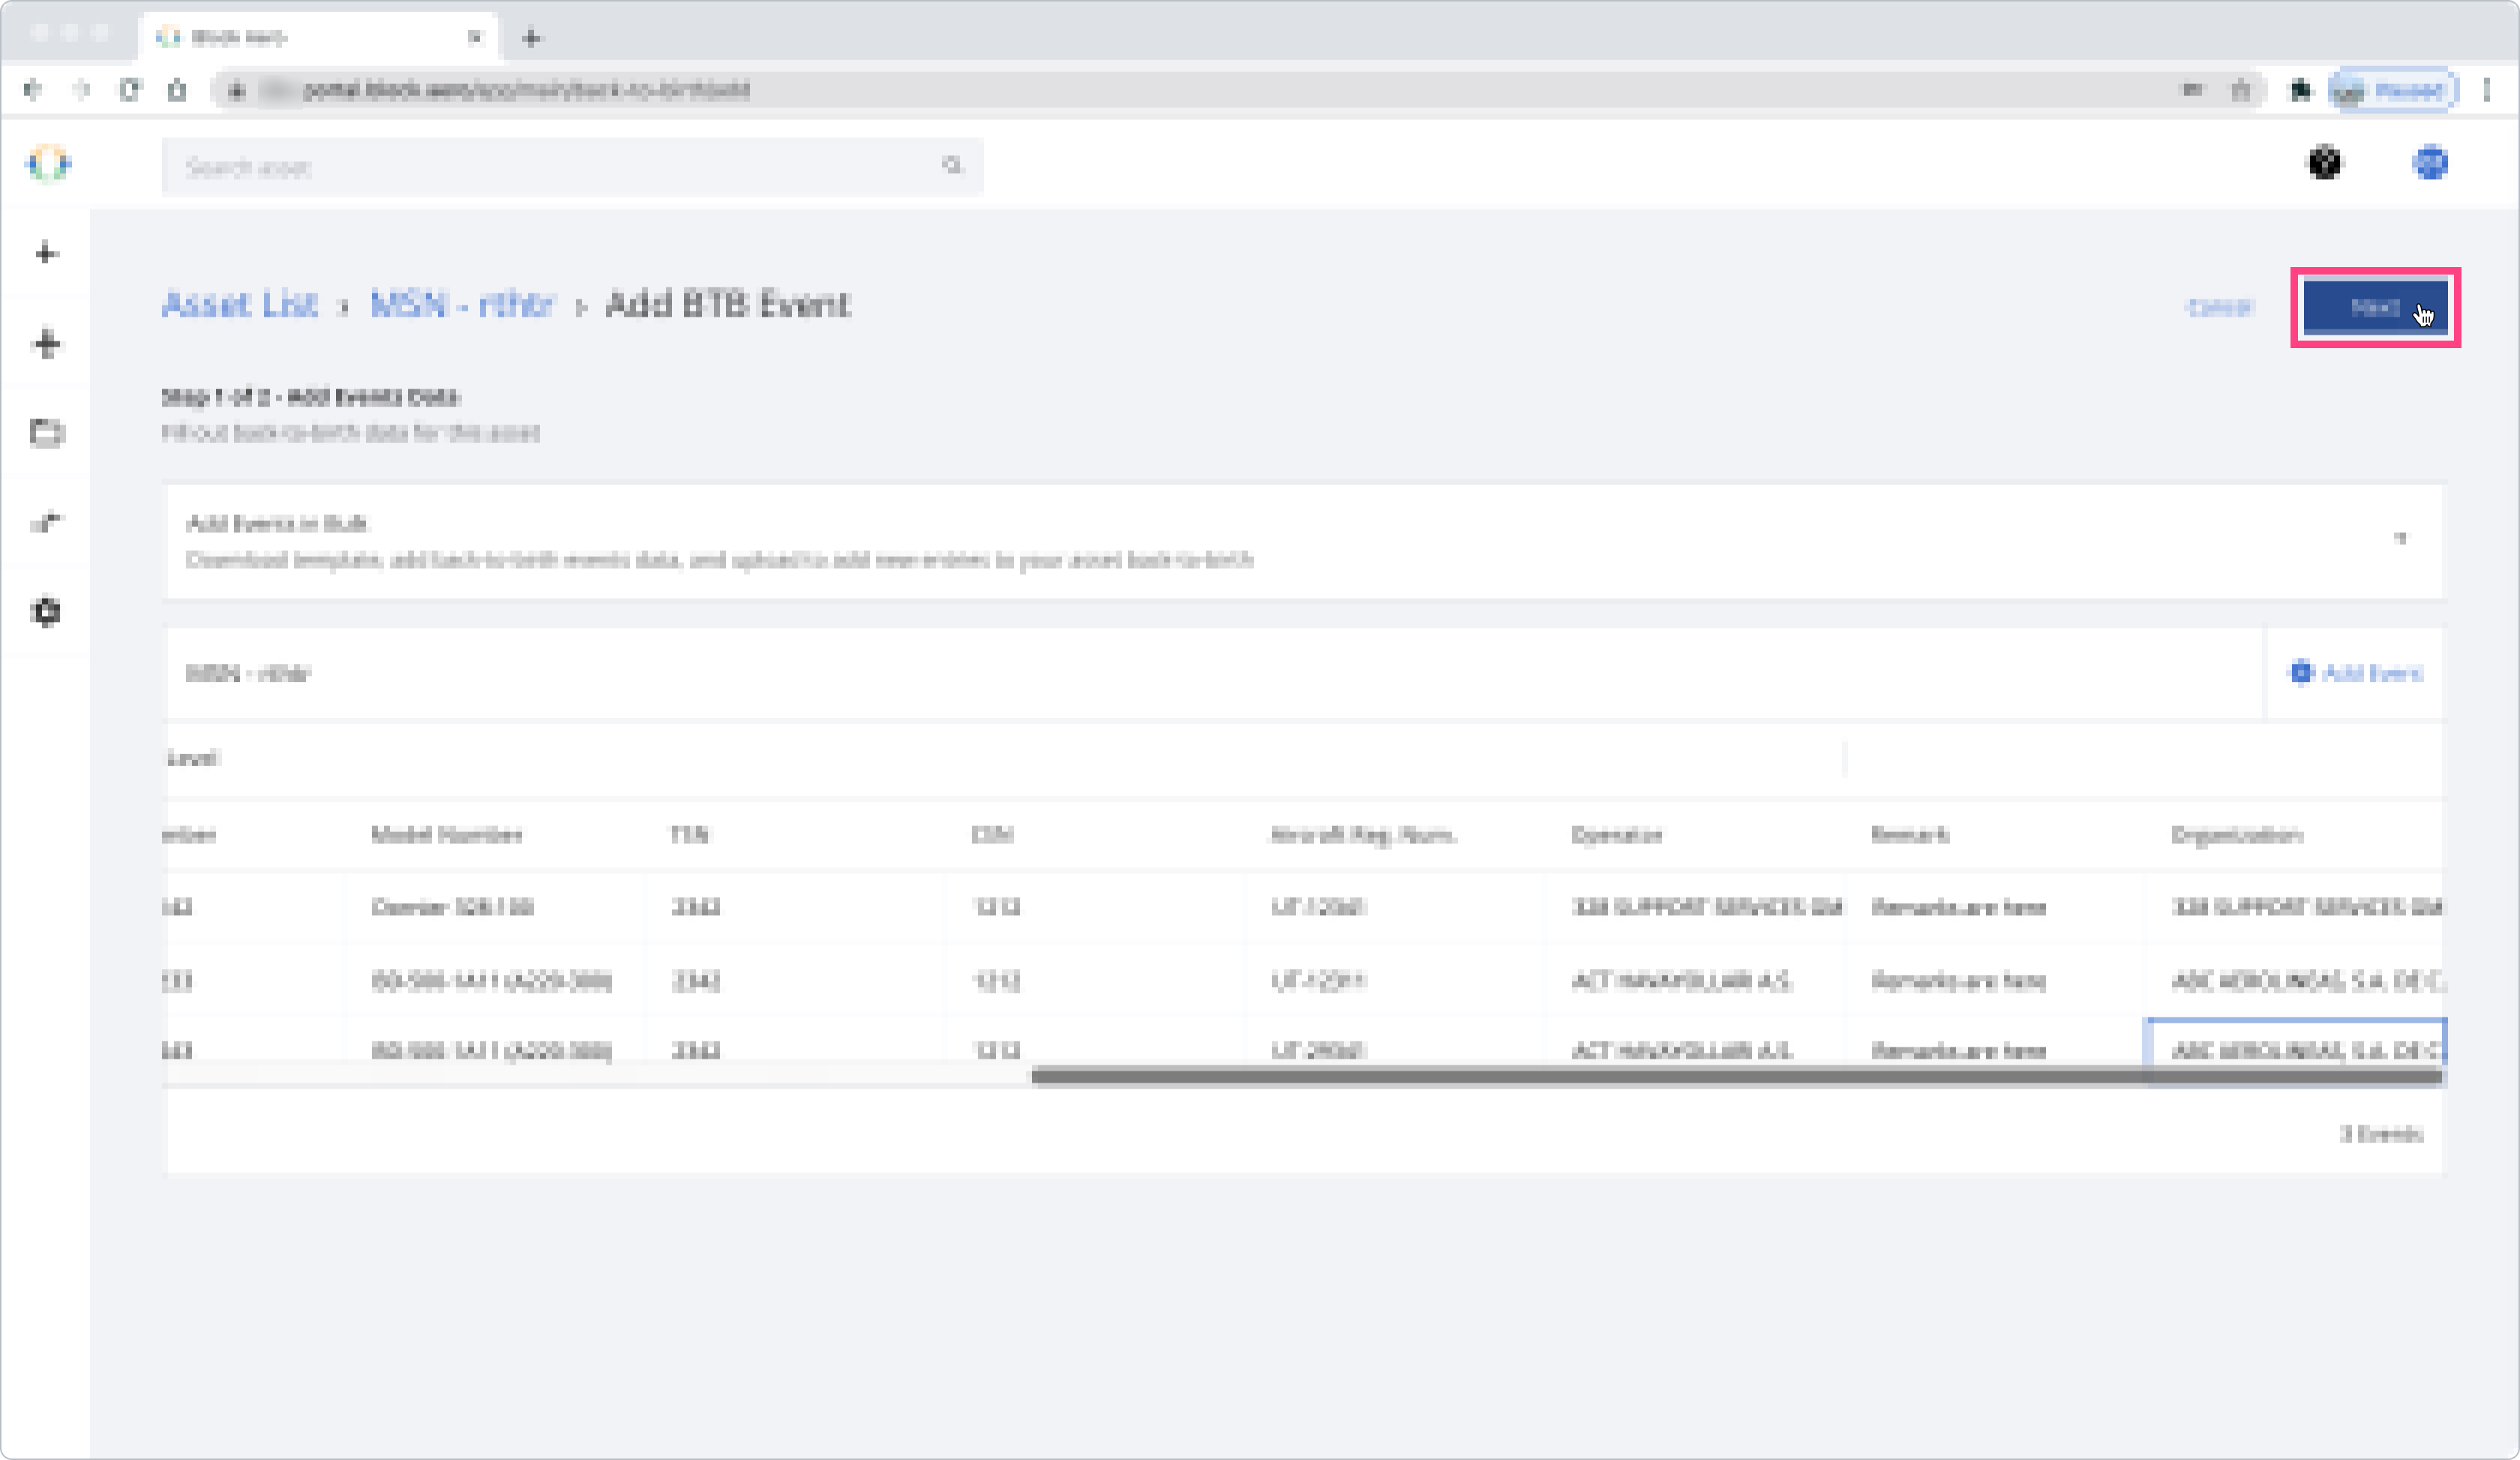2520x1460 pixels.
Task: Open the folder icon in sidebar
Action: coord(46,432)
